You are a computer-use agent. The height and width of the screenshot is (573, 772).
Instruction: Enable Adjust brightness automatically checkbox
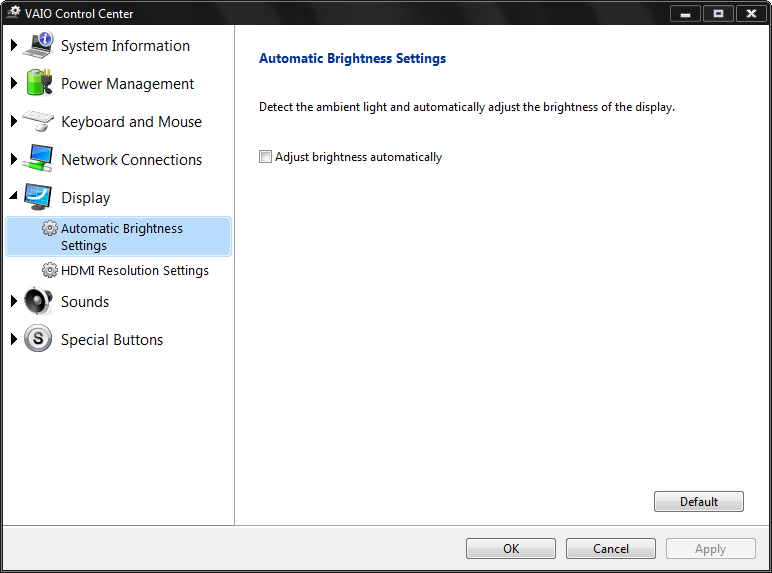[x=265, y=157]
